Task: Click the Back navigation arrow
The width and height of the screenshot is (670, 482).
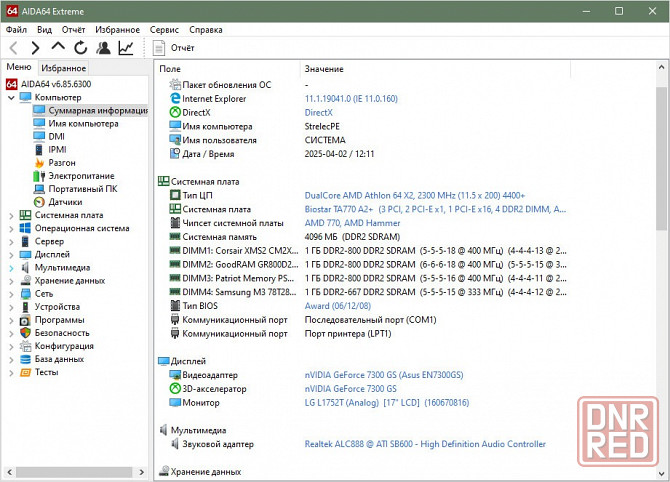Action: point(13,48)
